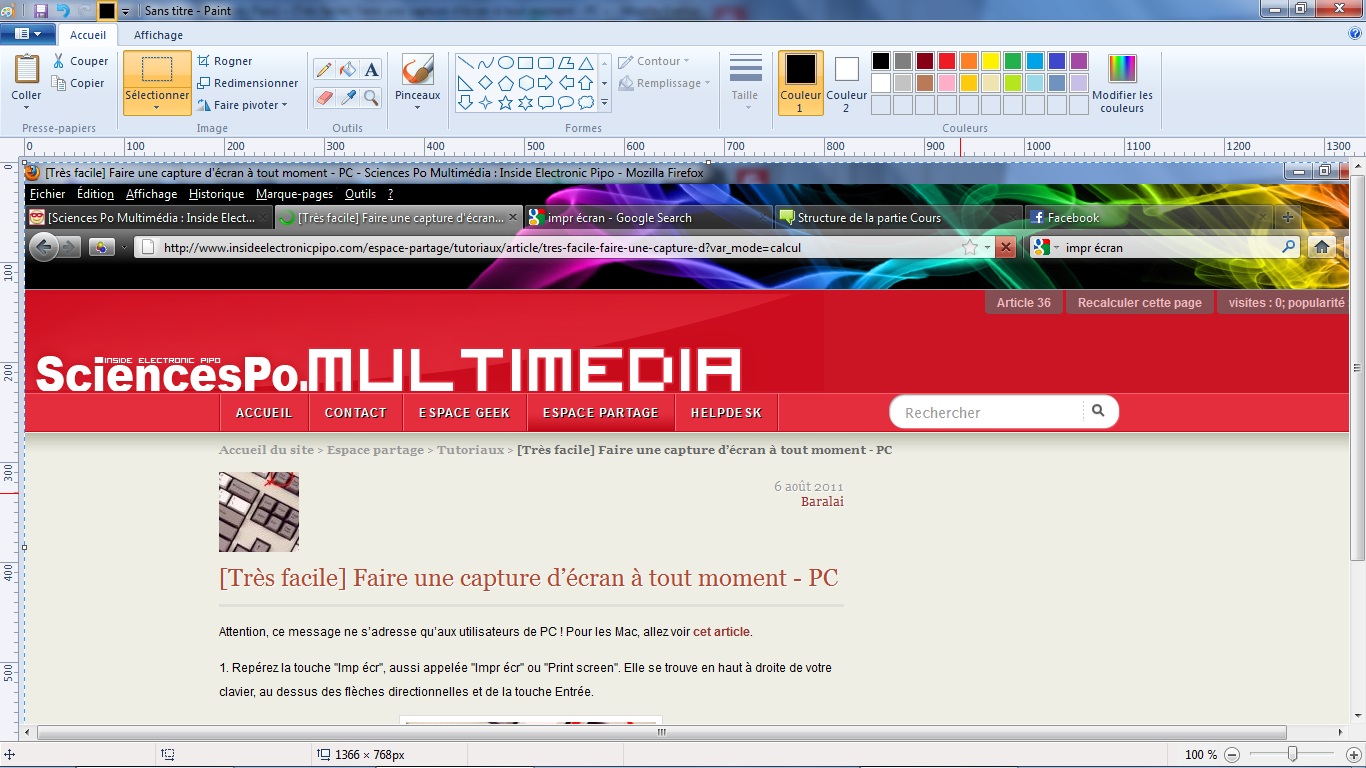The height and width of the screenshot is (768, 1366).
Task: Click the Magnifier zoom tool
Action: click(371, 98)
